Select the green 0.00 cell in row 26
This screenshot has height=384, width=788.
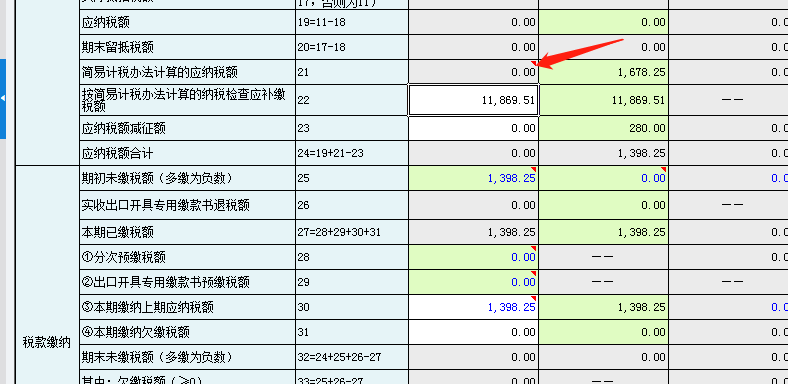point(604,205)
